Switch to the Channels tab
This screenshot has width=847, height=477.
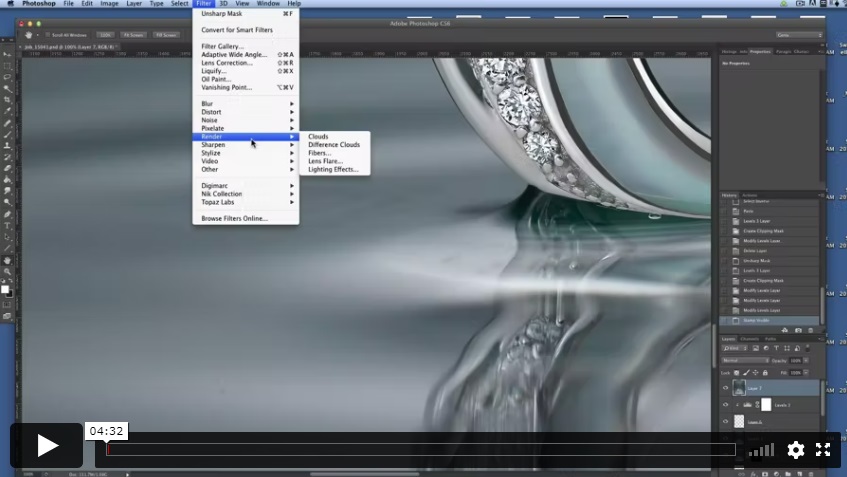749,339
